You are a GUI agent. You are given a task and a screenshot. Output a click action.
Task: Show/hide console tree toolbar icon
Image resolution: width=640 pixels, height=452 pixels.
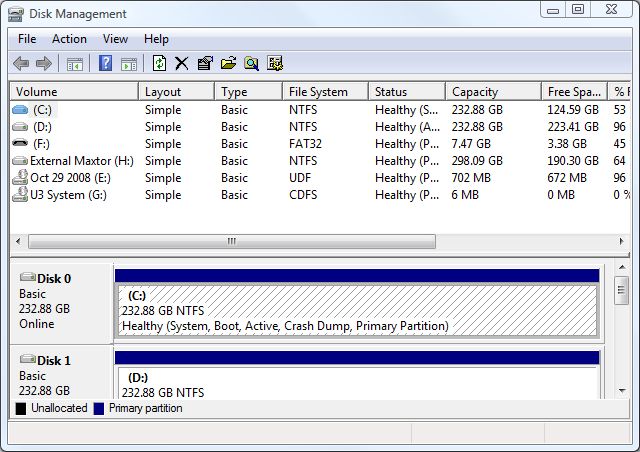75,64
